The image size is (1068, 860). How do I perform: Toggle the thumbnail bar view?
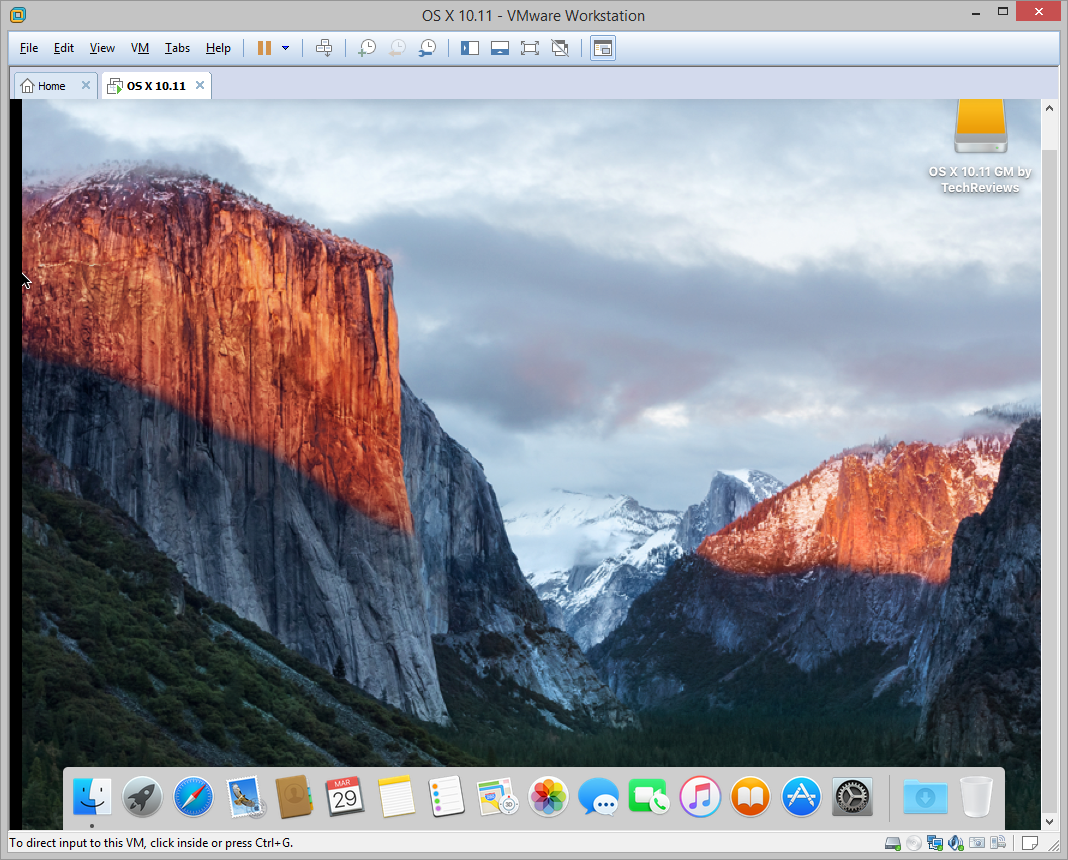[x=500, y=48]
